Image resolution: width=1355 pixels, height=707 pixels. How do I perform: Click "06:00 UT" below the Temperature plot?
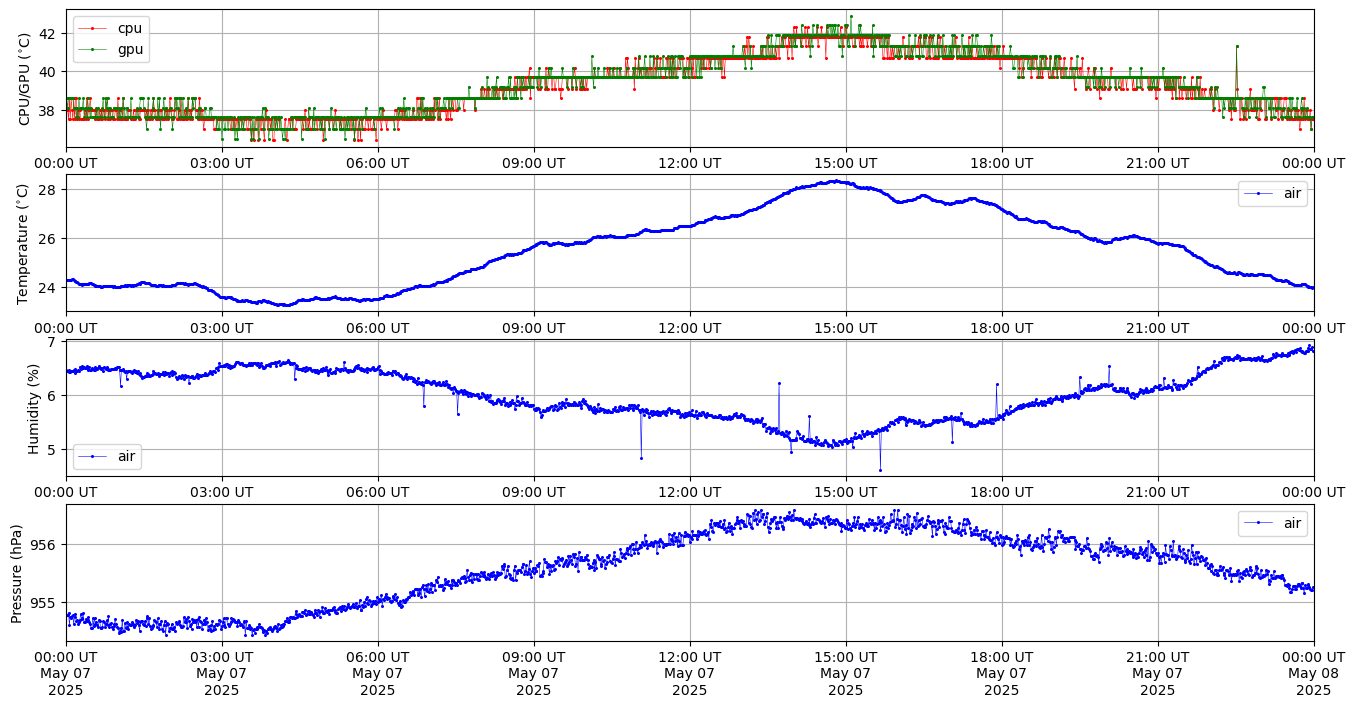(x=378, y=328)
